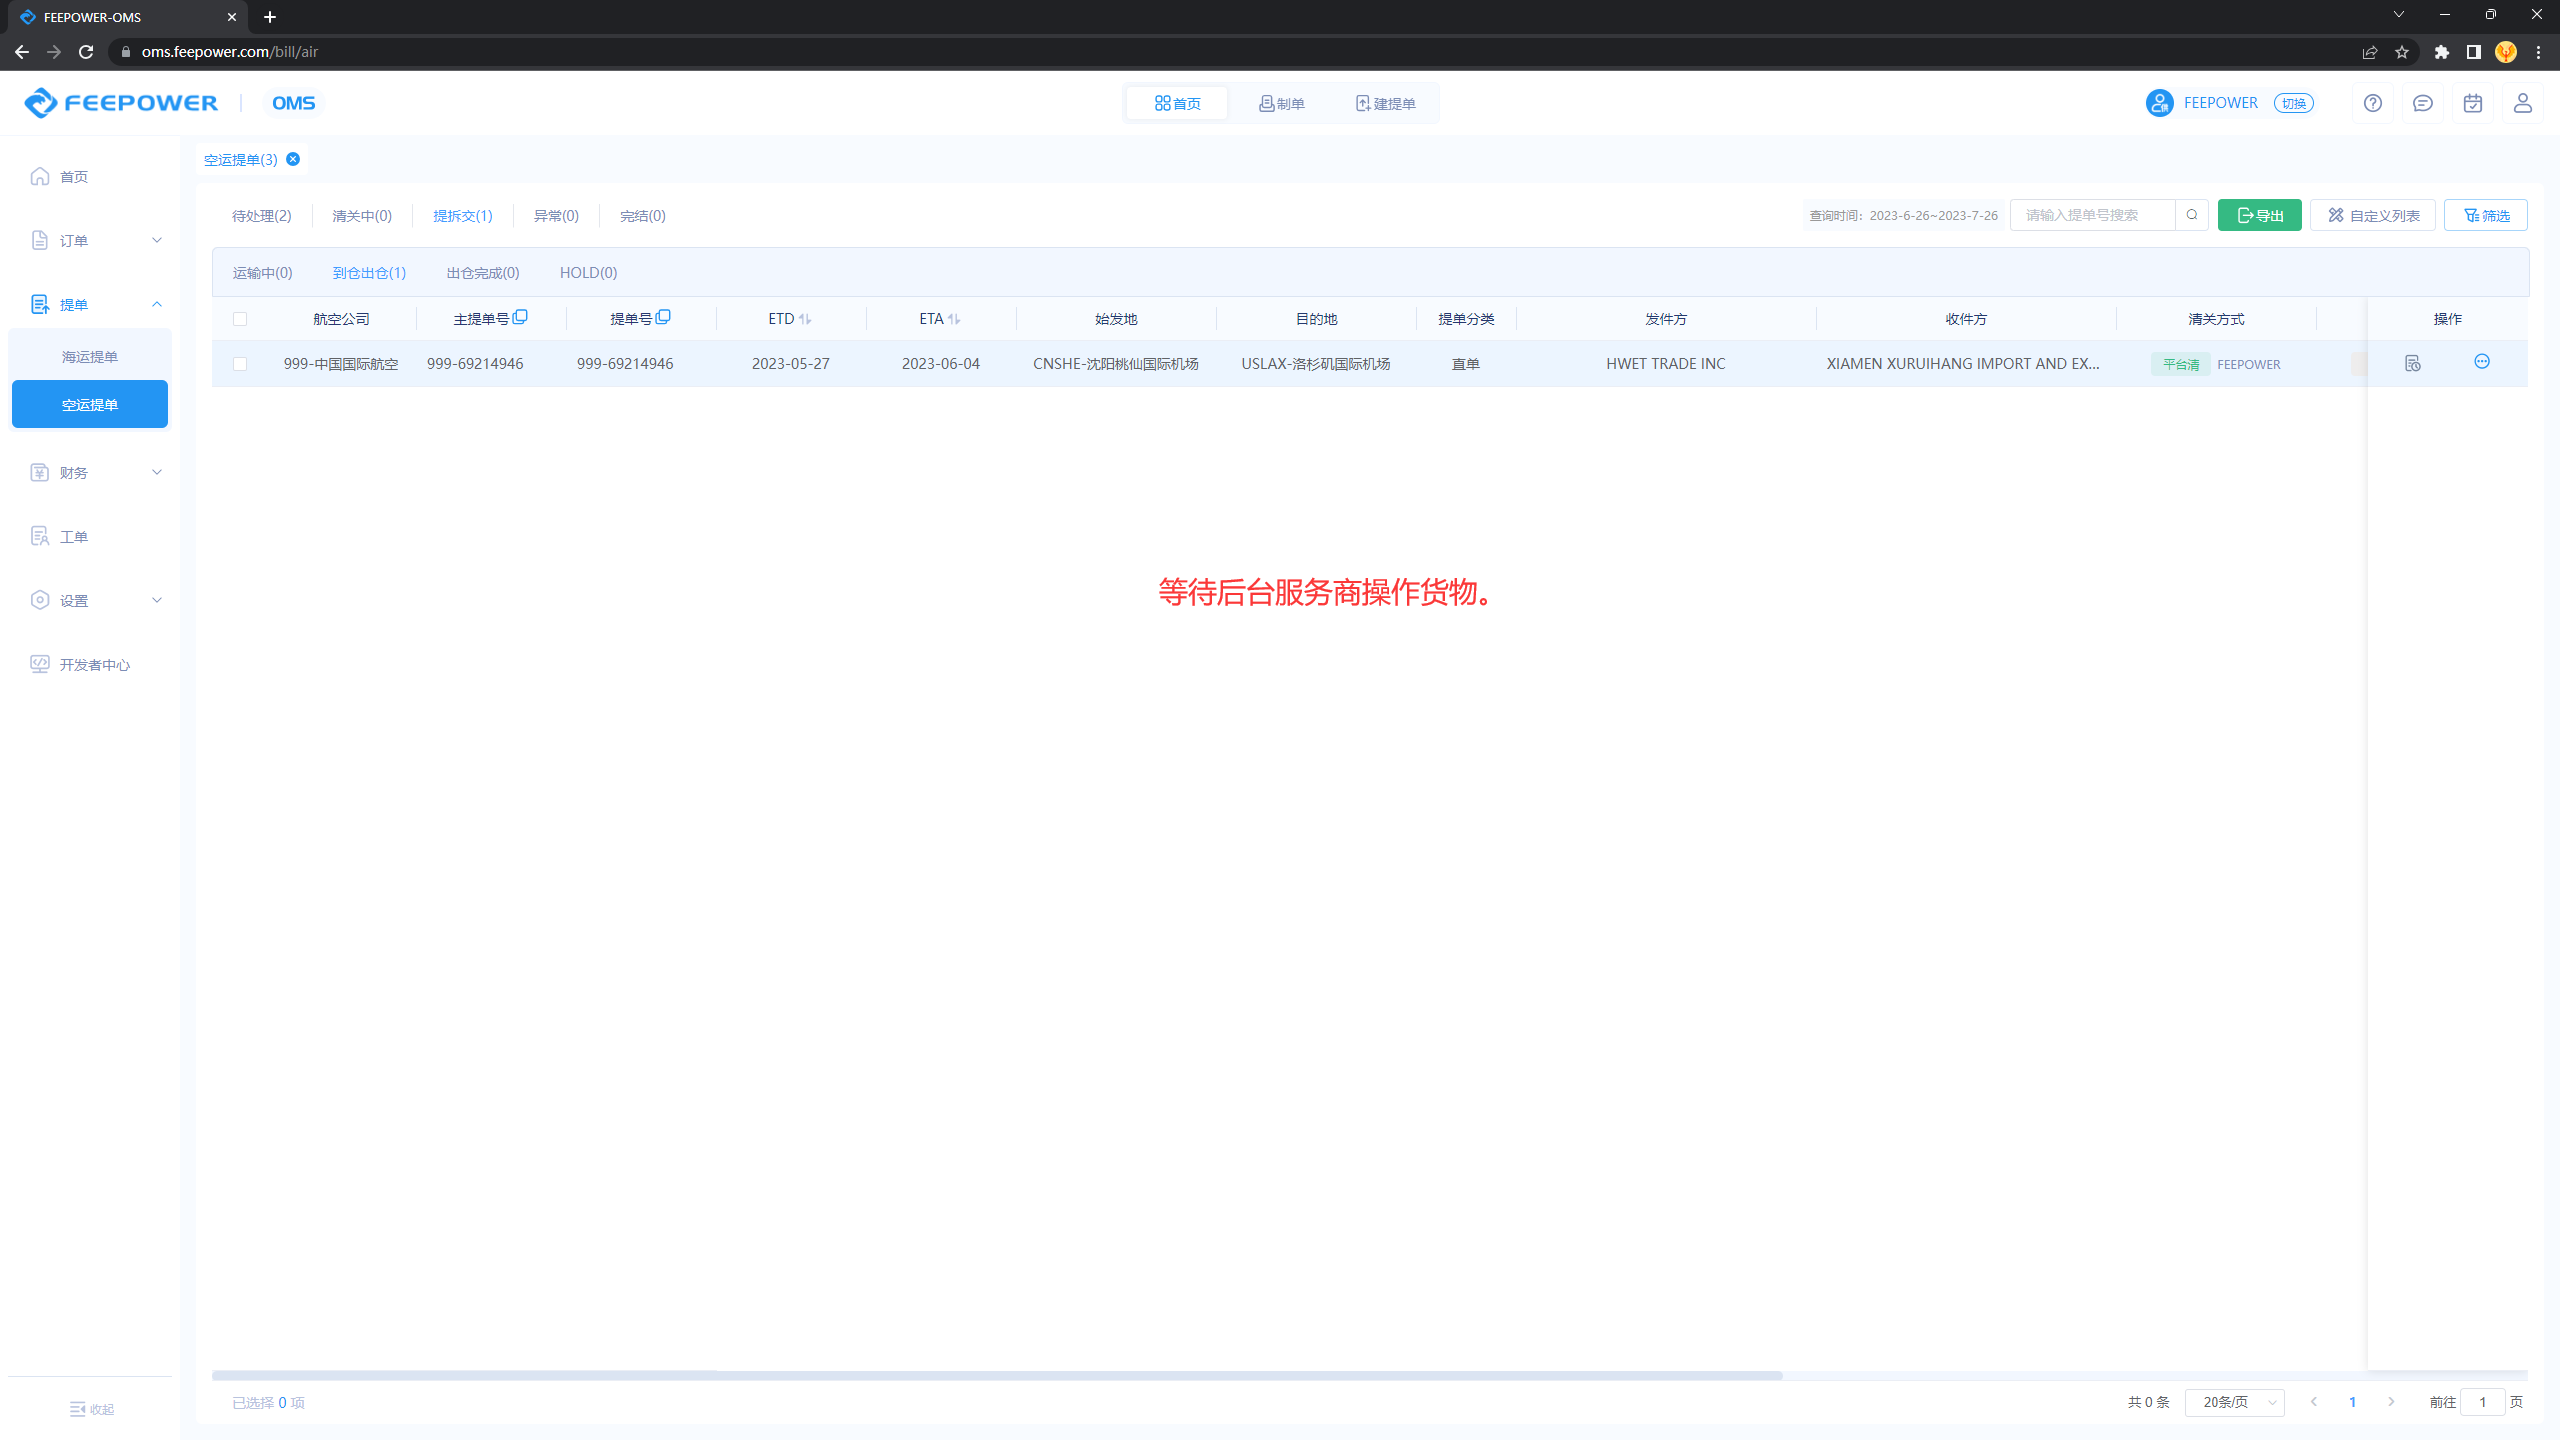Close the 空运提单(3) tab
This screenshot has height=1440, width=2560.
[x=293, y=159]
